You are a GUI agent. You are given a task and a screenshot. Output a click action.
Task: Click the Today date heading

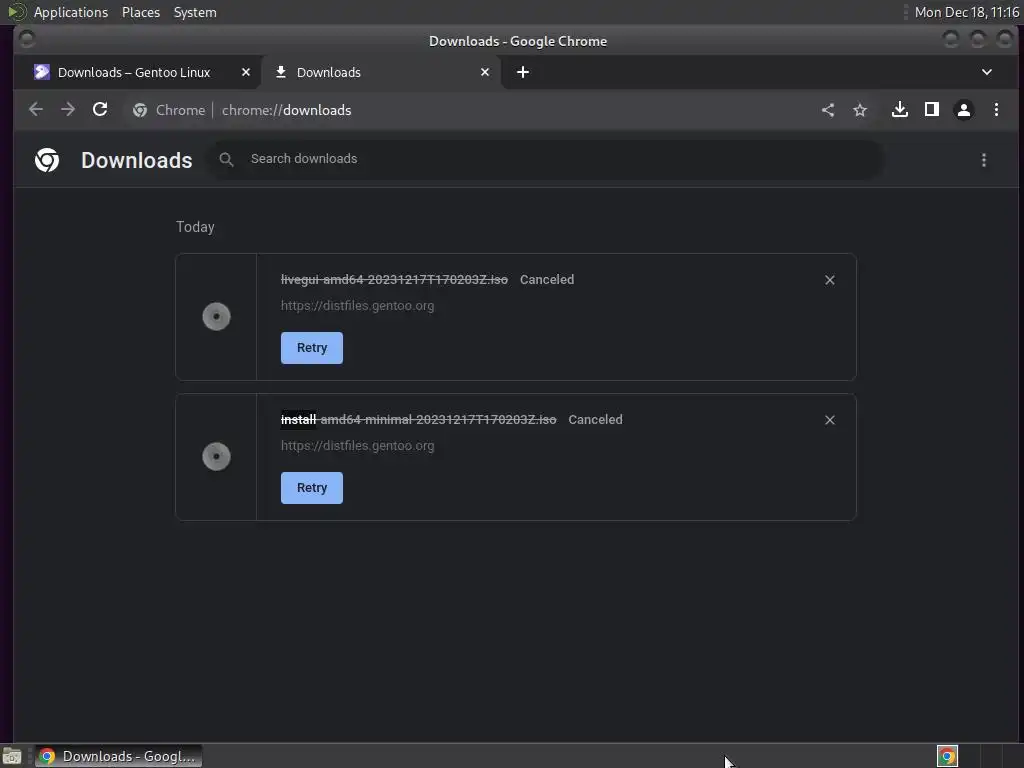pyautogui.click(x=195, y=227)
